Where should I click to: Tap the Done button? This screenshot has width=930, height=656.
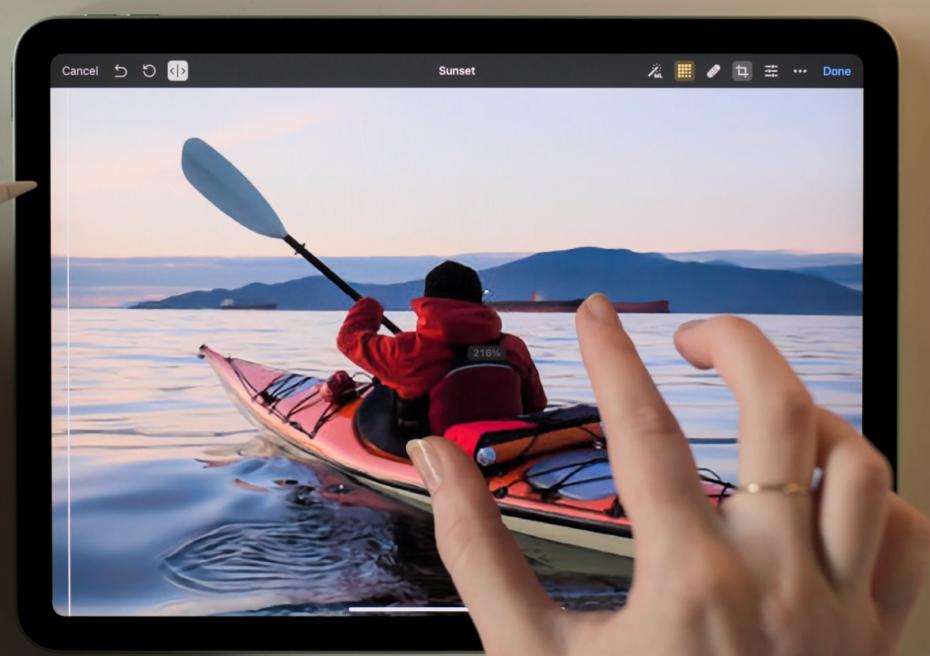click(836, 71)
